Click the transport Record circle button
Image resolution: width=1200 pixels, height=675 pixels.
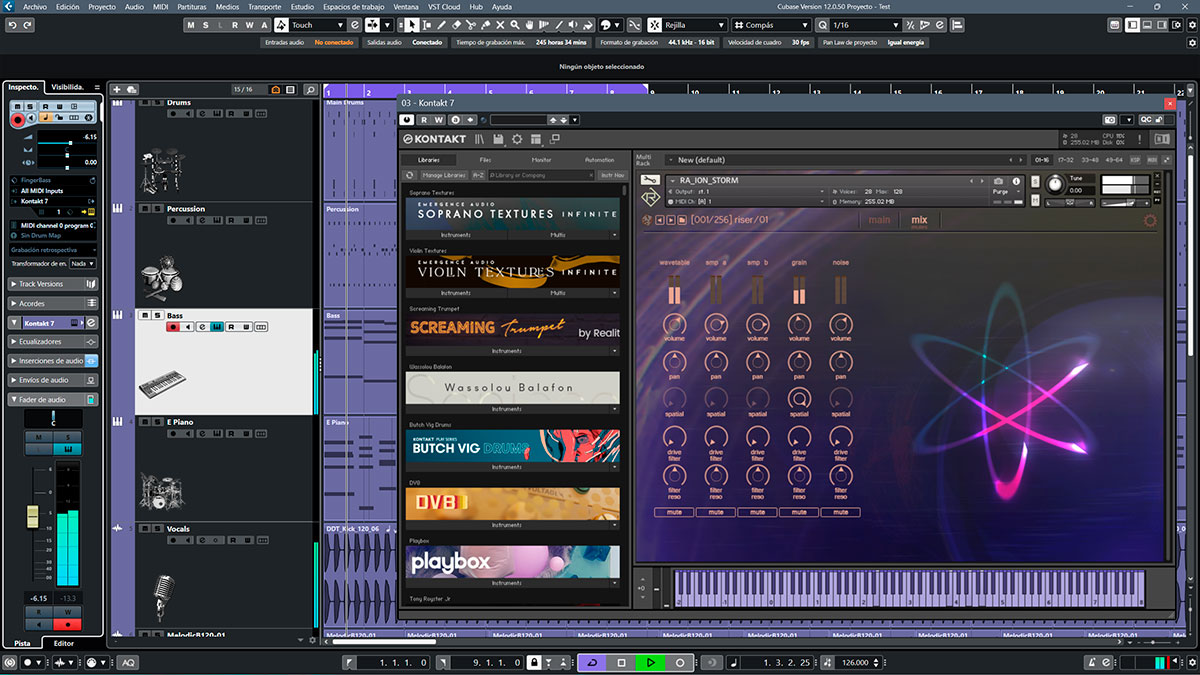click(x=680, y=662)
